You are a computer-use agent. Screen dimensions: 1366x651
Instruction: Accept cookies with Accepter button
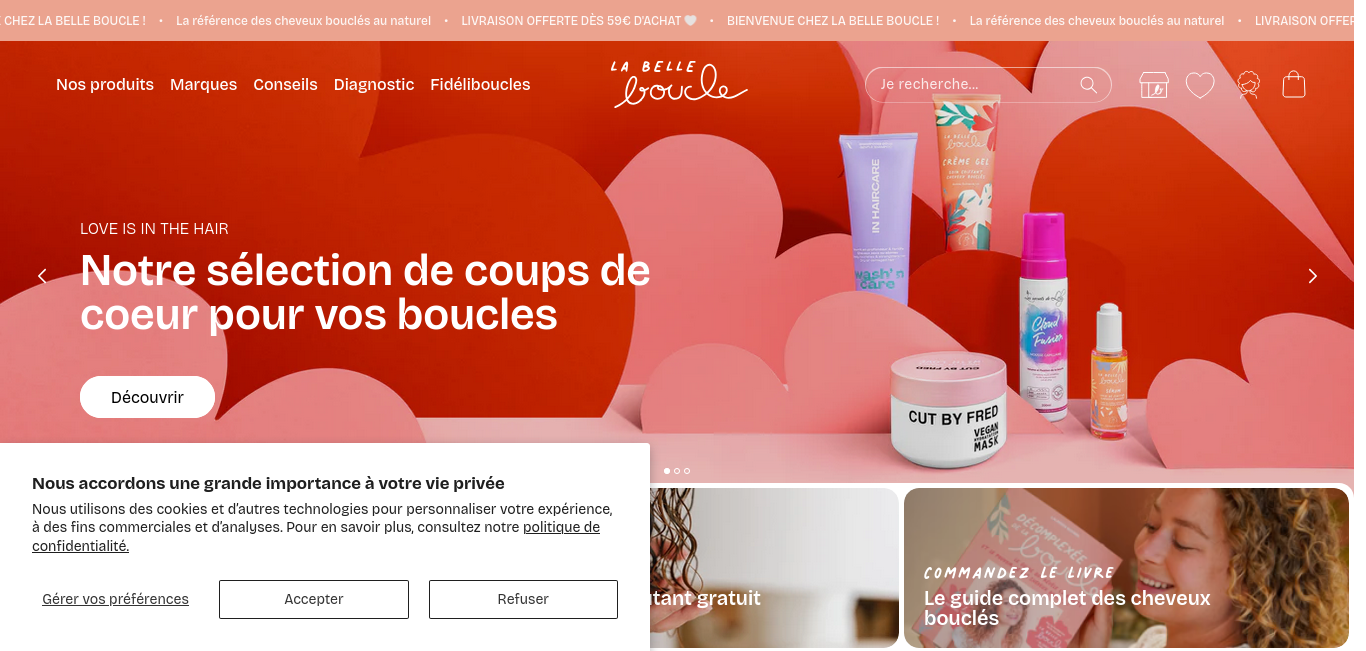click(314, 599)
